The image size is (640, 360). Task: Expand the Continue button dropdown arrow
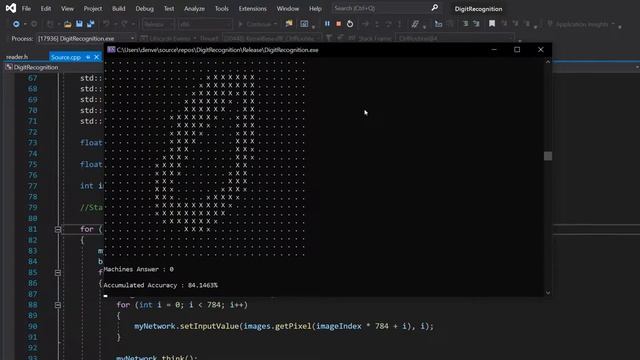[276, 24]
